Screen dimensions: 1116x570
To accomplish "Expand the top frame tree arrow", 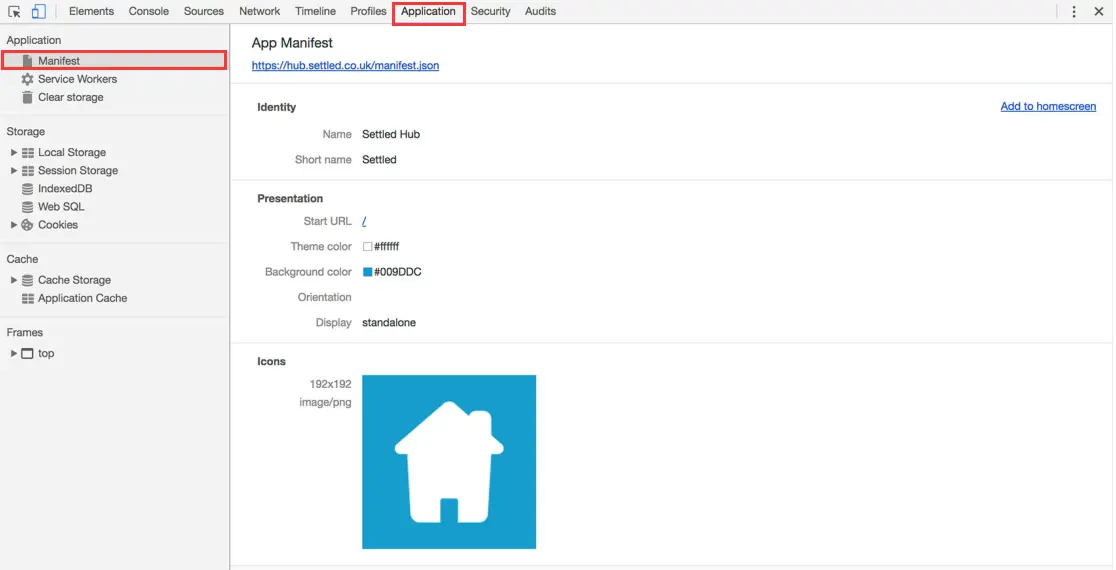I will tap(14, 354).
